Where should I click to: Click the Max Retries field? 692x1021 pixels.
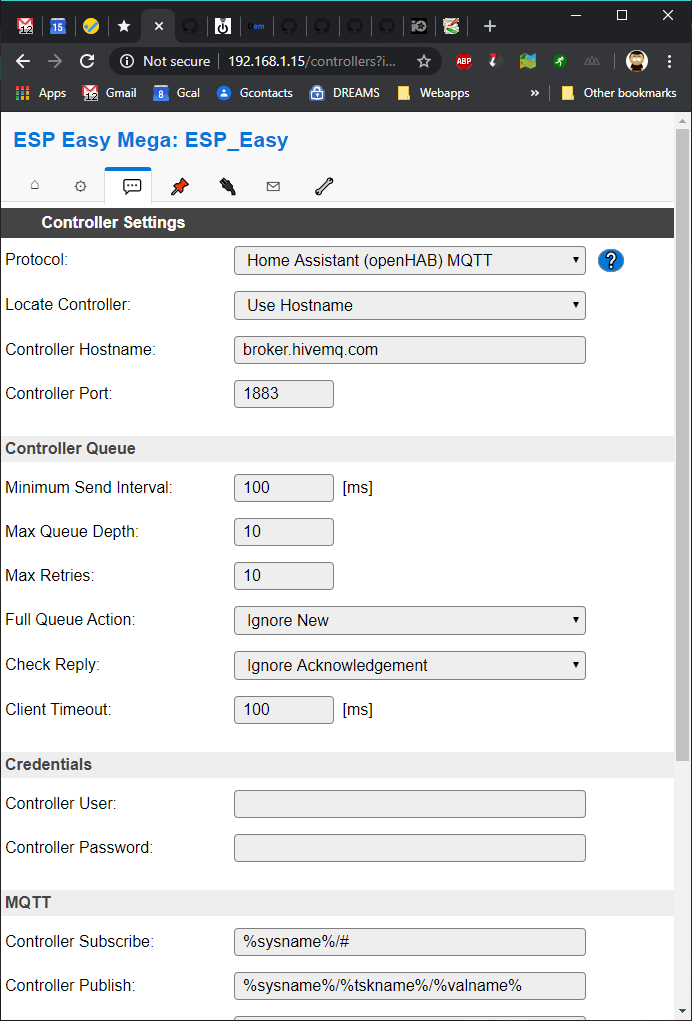click(284, 576)
